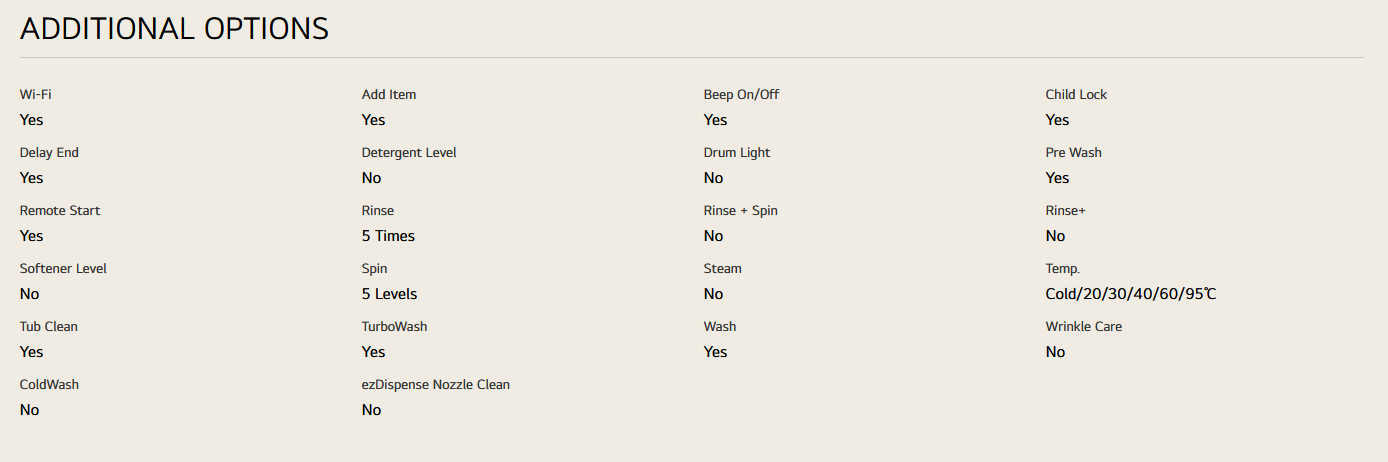Click the ezDispense Nozzle Clean label
This screenshot has width=1388, height=462.
(x=435, y=385)
